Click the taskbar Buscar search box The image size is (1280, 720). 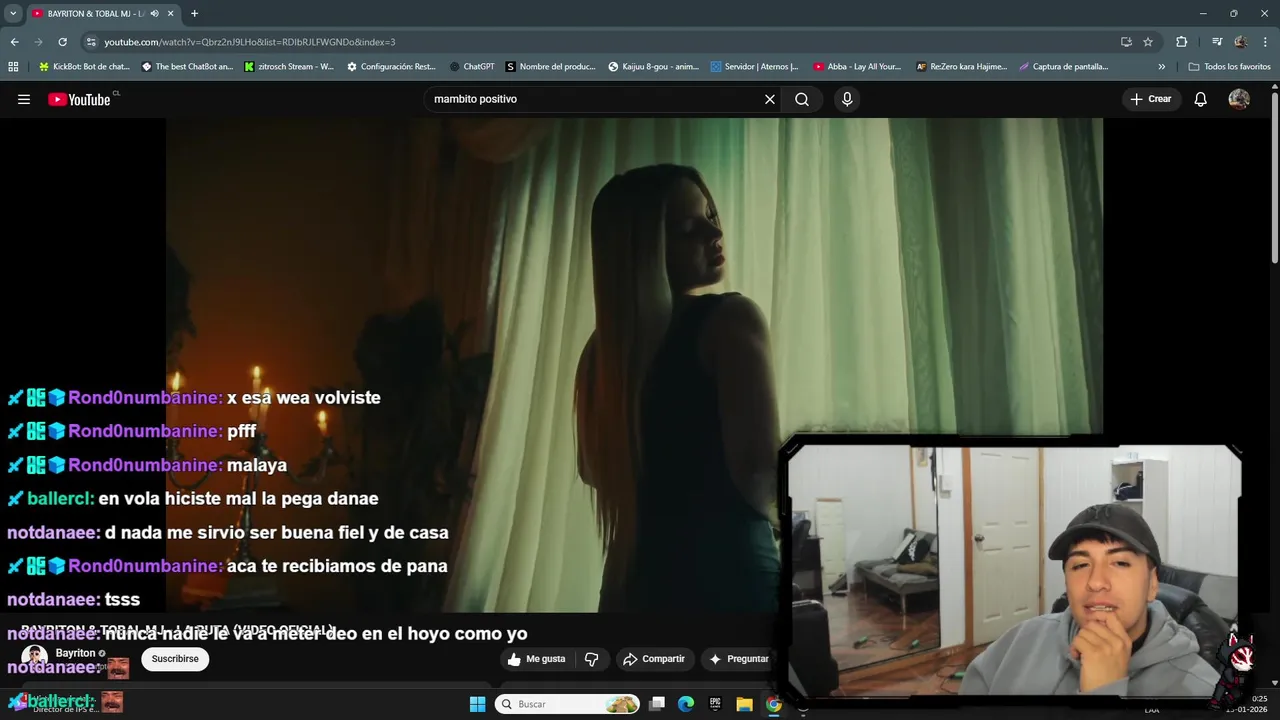[569, 704]
